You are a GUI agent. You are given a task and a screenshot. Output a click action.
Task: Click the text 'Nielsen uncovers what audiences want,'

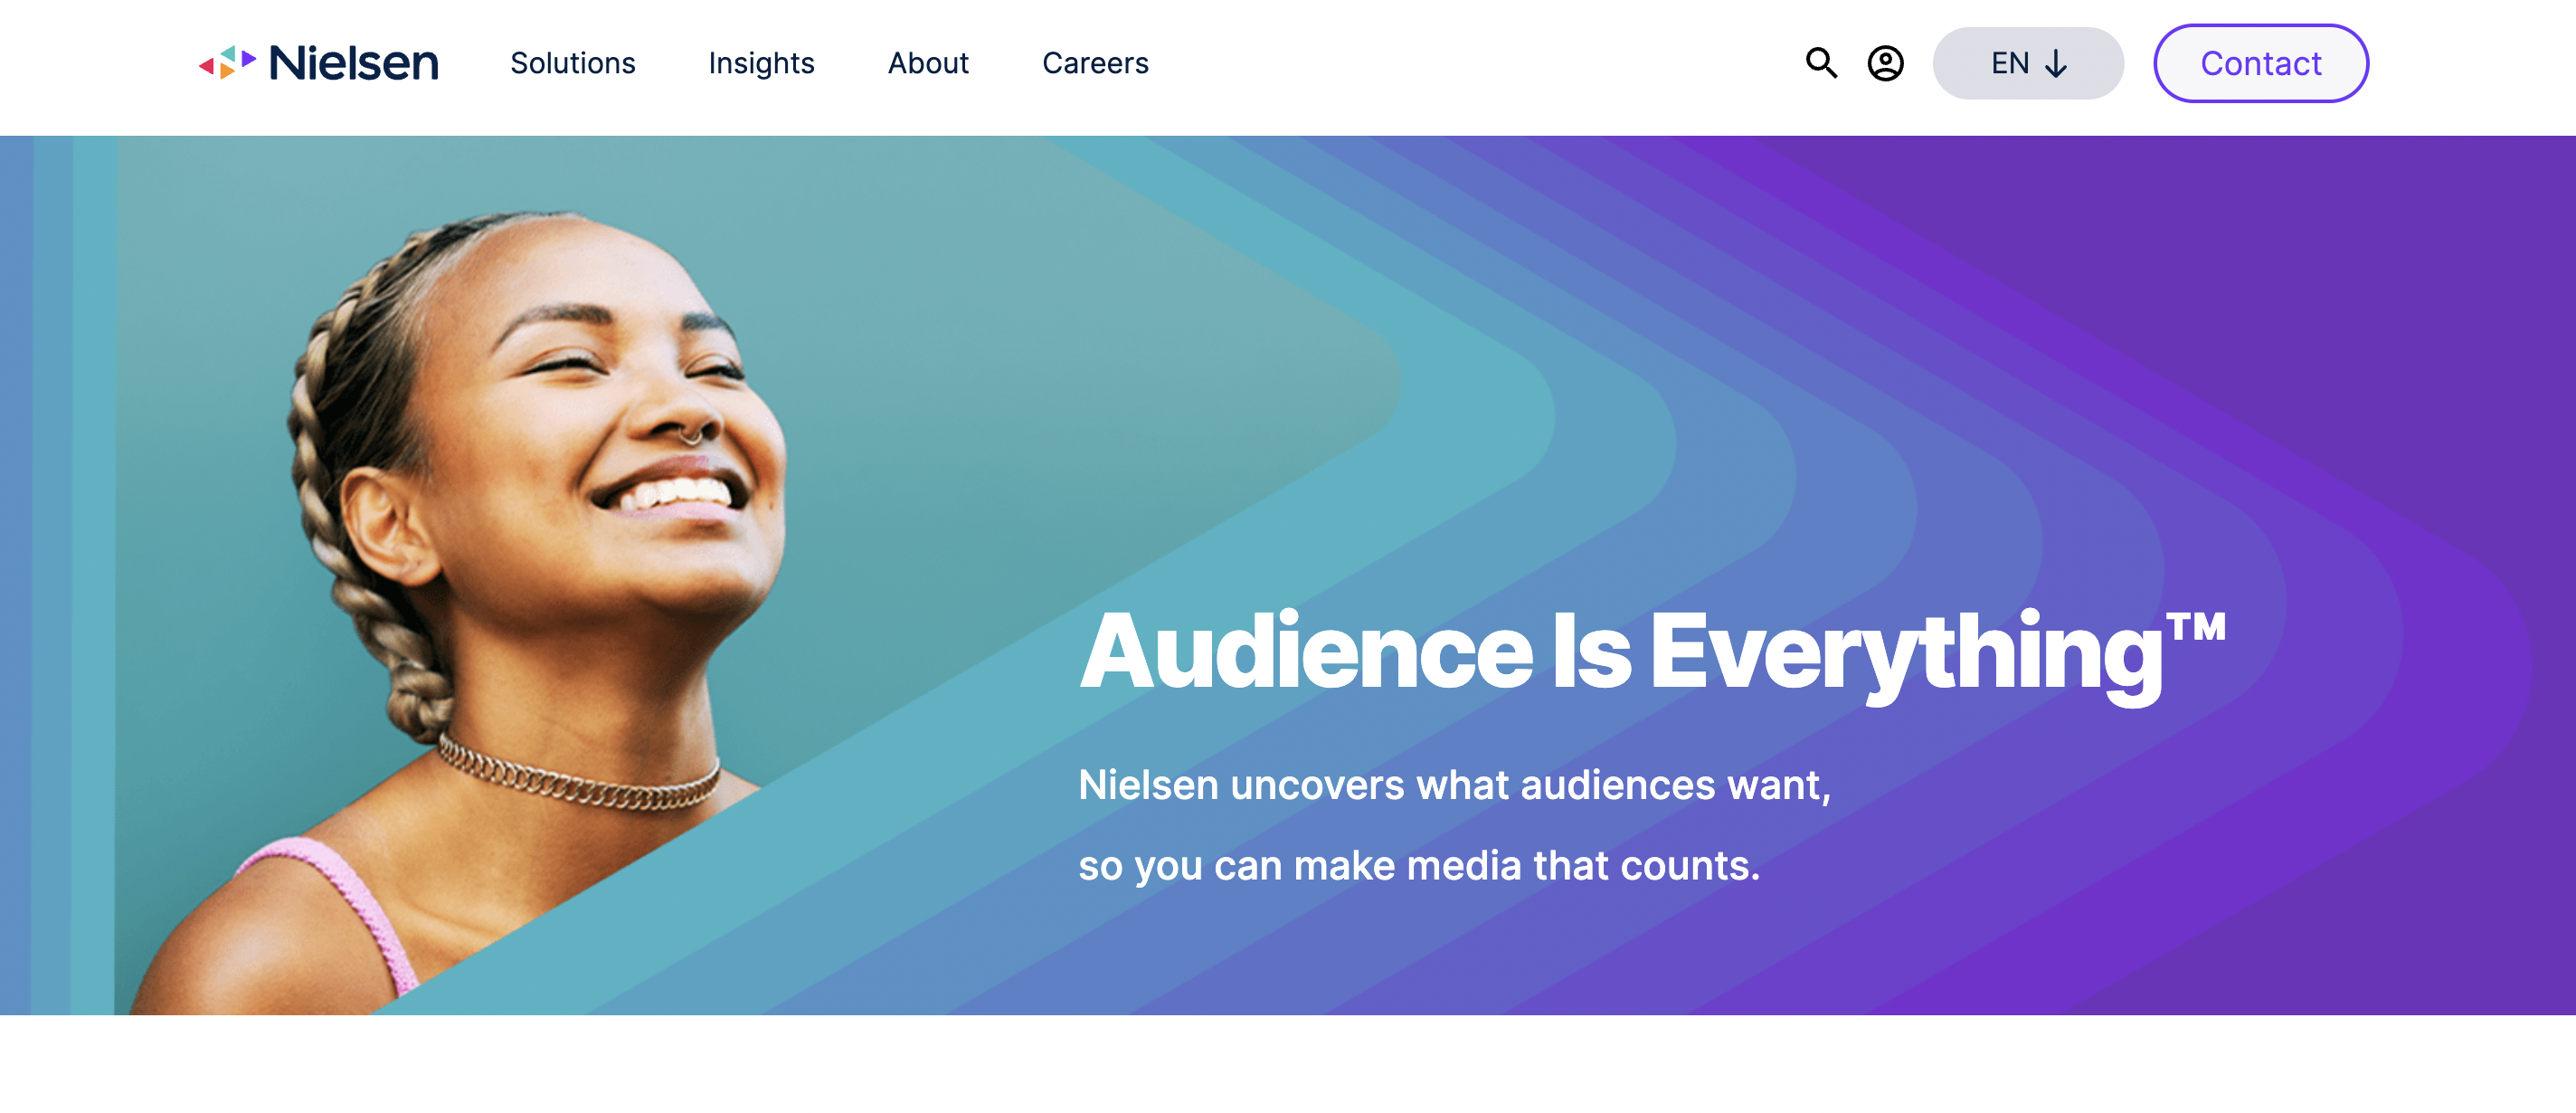(1454, 785)
